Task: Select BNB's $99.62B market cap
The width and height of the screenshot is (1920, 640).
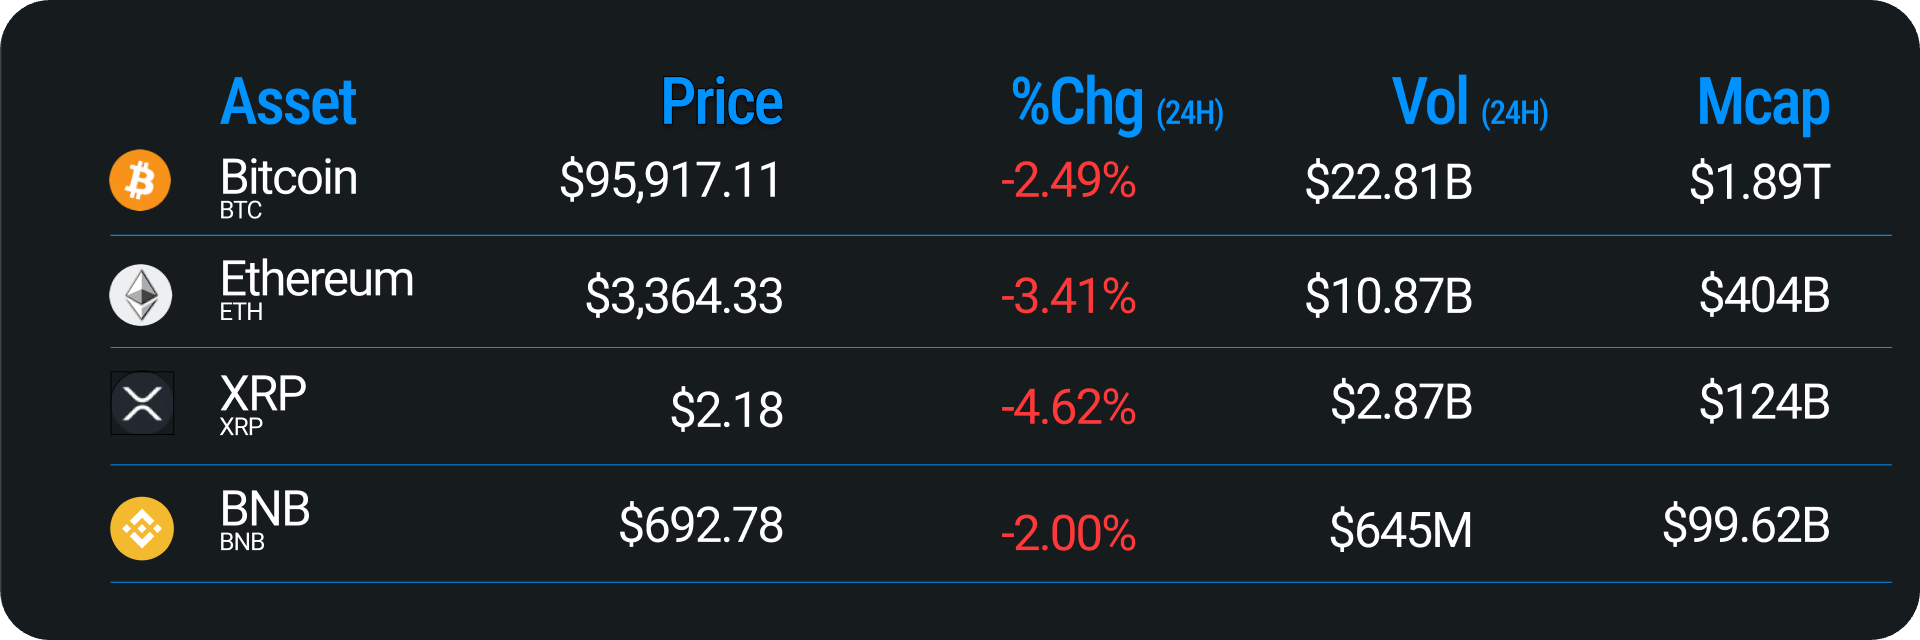Action: click(1746, 526)
